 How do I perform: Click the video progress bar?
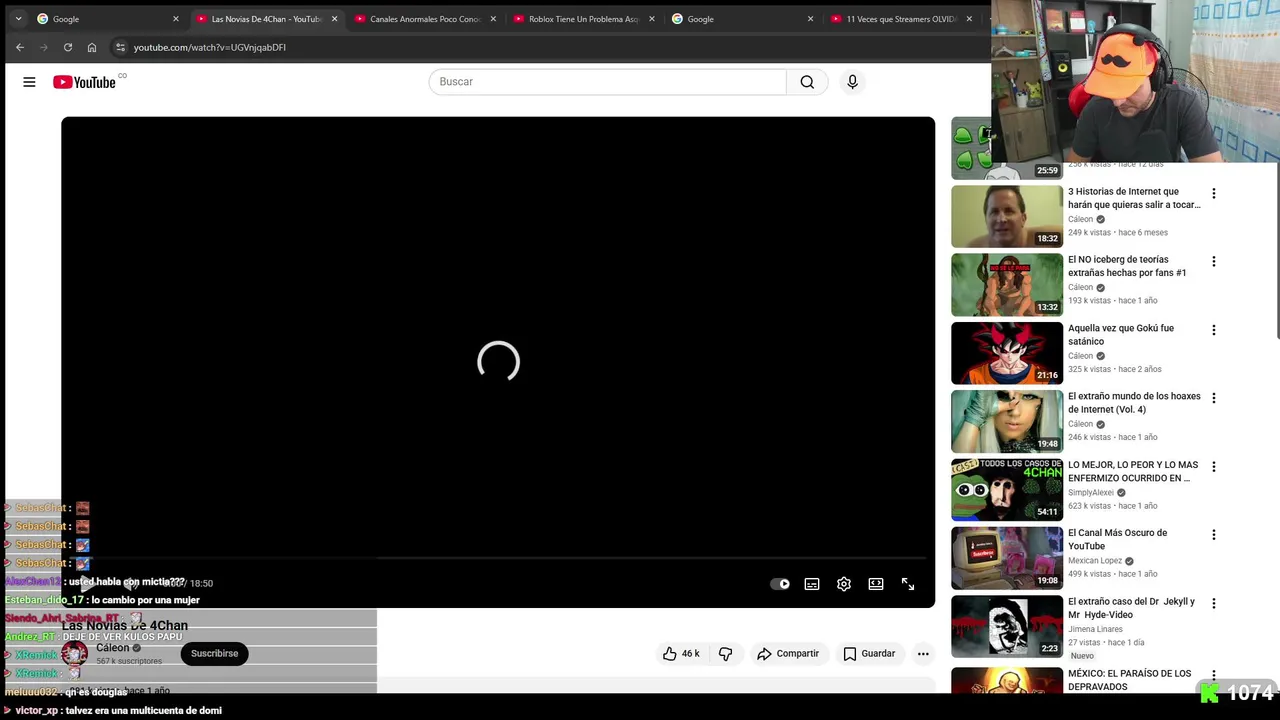(x=498, y=558)
